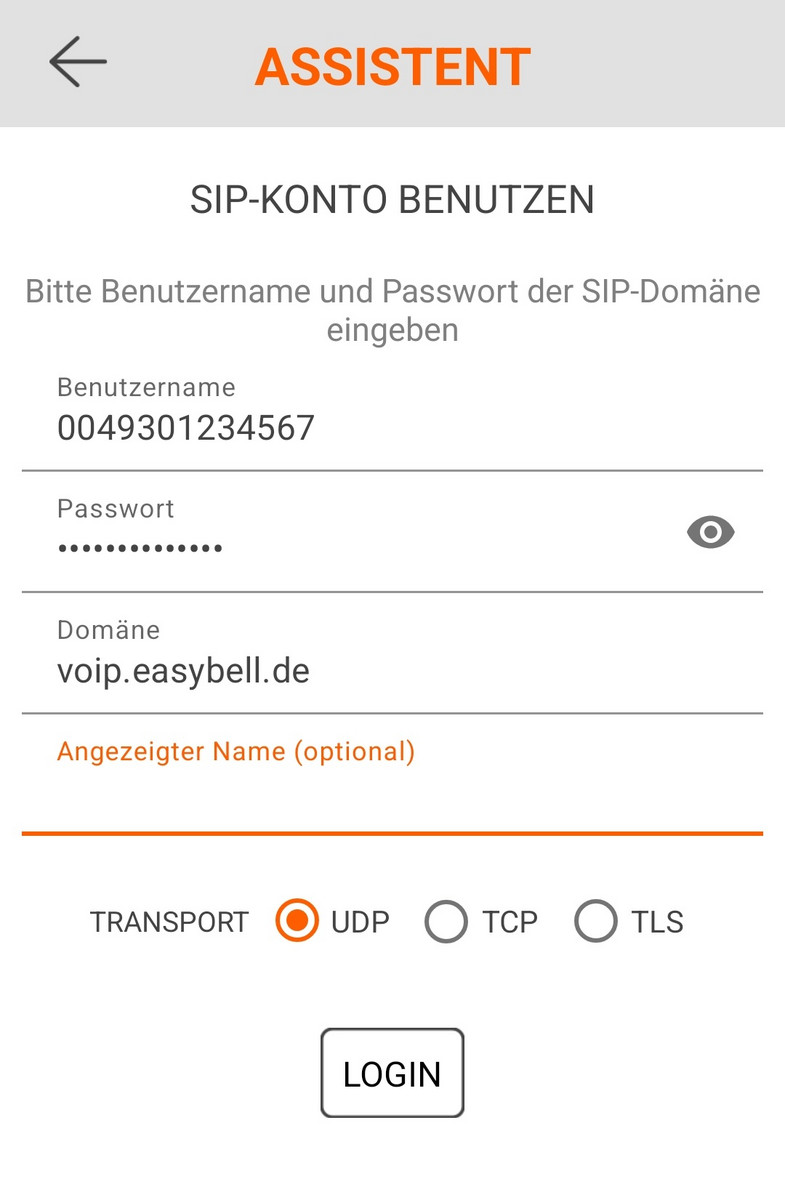Go back using the arrow icon

(78, 62)
